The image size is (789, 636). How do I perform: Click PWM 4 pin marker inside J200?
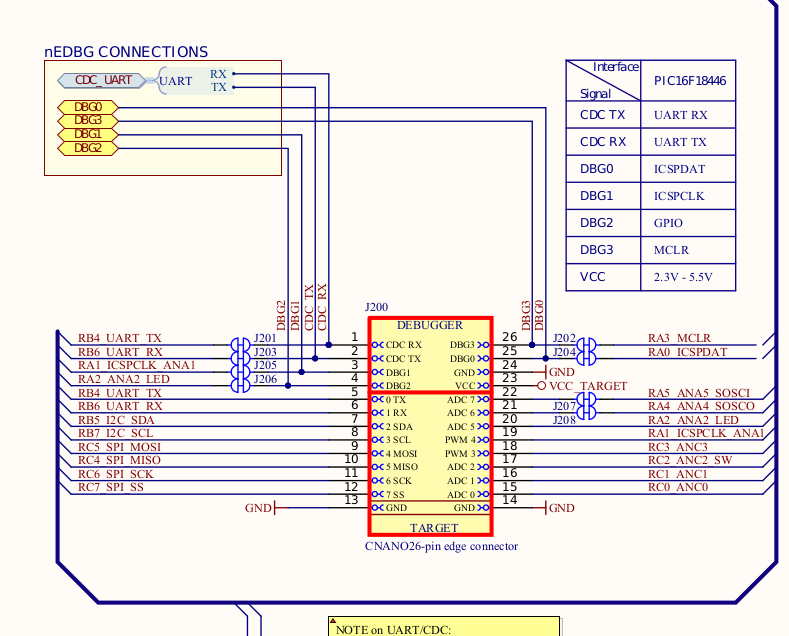(484, 440)
